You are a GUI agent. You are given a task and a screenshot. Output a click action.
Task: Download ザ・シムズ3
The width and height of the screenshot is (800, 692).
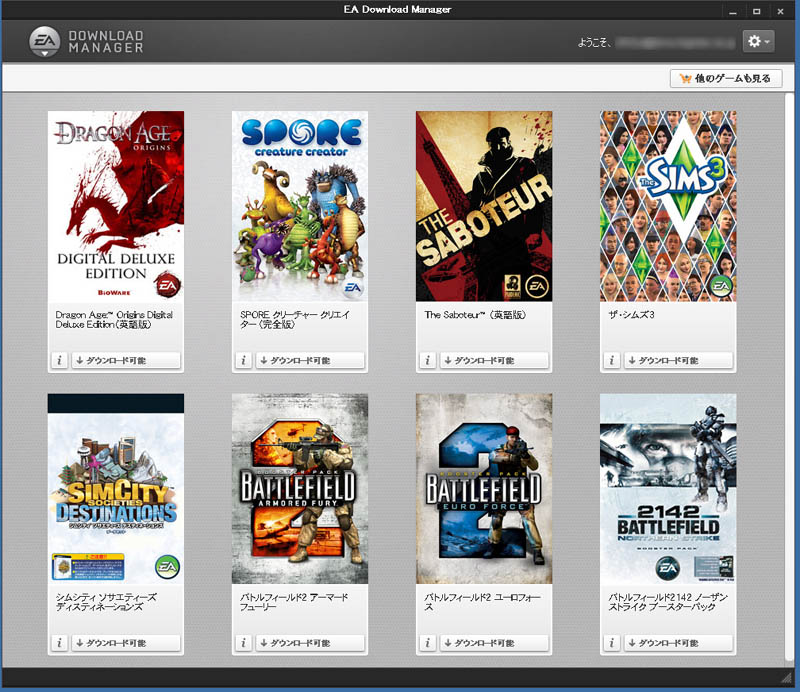[x=678, y=360]
